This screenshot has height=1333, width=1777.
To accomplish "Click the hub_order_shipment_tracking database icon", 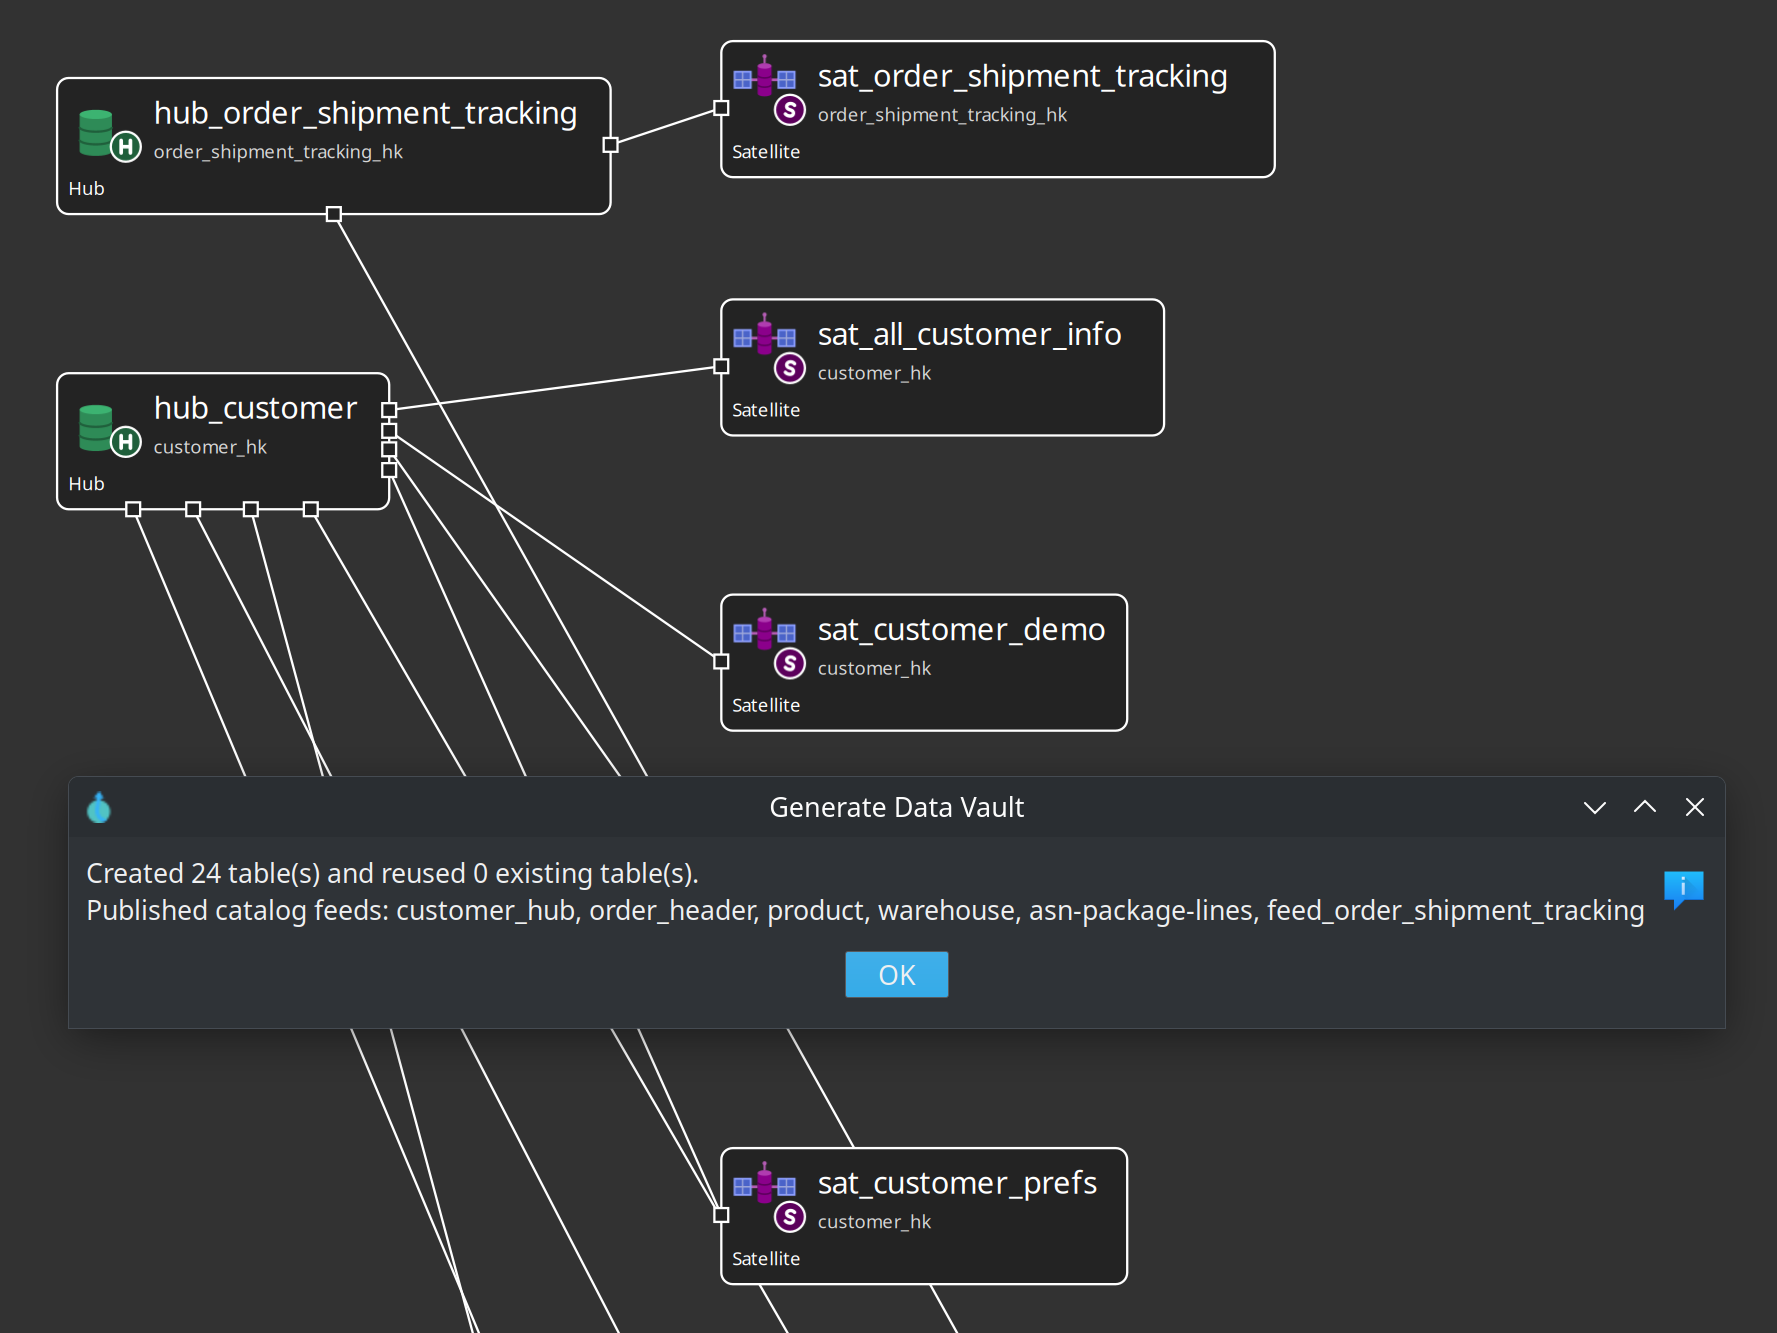I will (109, 134).
